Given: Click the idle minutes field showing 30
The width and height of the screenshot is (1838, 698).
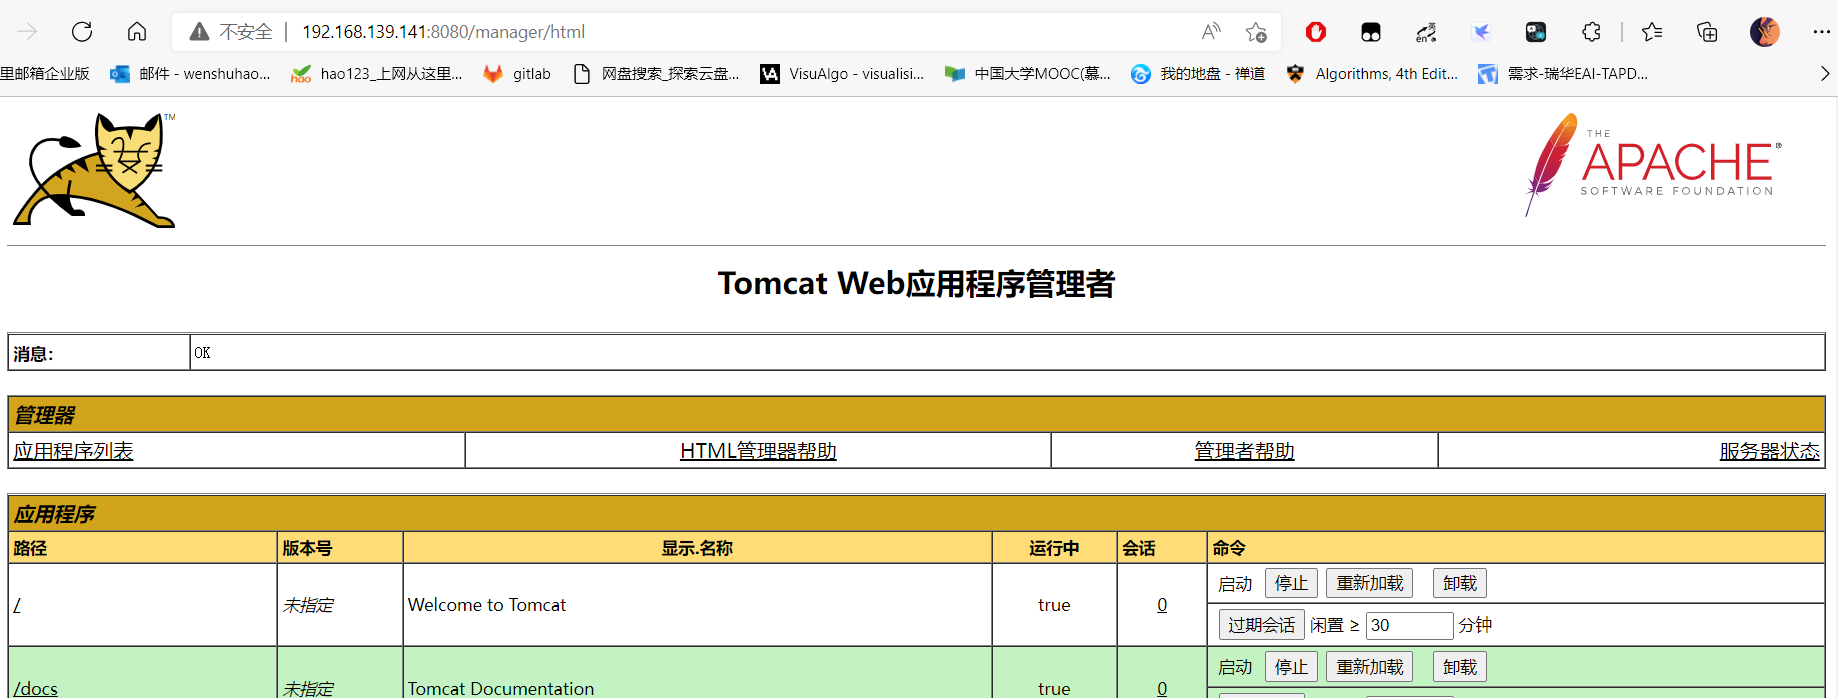Looking at the screenshot, I should (1409, 625).
